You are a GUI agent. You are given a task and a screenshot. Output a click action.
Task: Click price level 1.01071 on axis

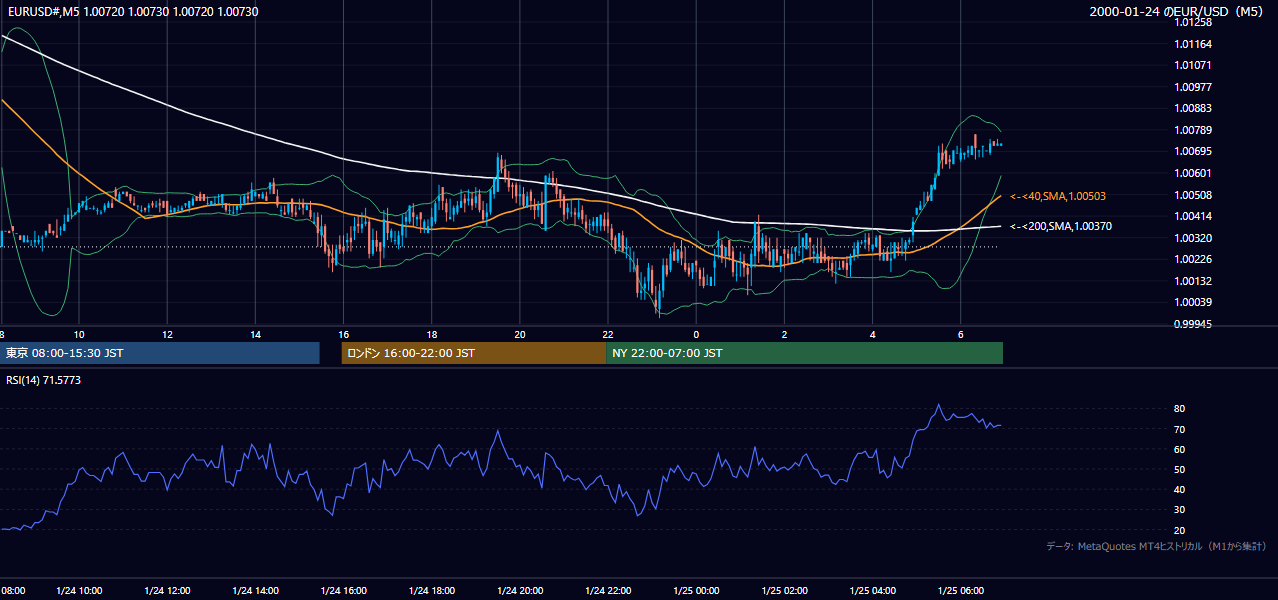(1193, 65)
